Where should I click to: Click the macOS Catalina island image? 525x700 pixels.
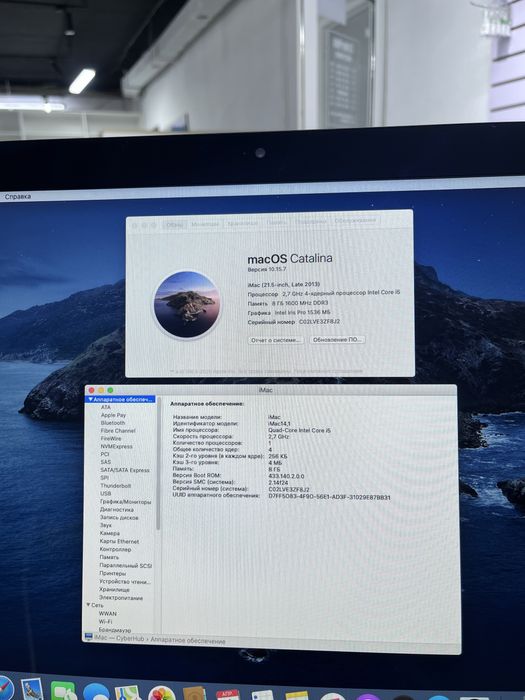click(187, 304)
